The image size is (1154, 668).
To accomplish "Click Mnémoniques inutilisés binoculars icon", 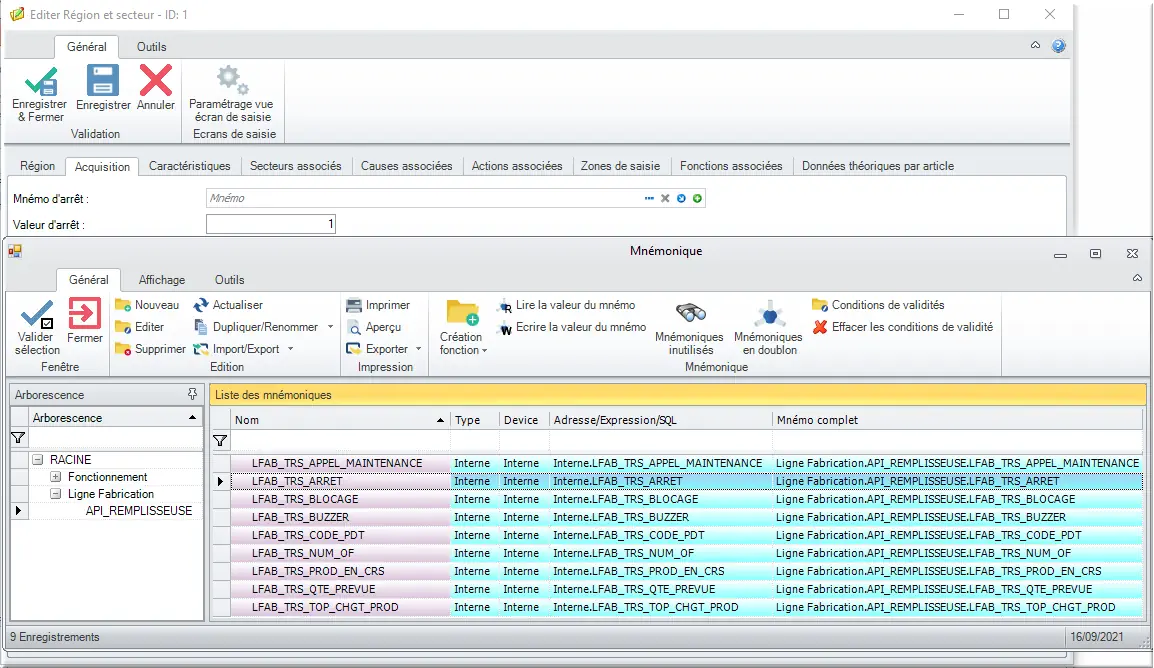I will pyautogui.click(x=690, y=313).
